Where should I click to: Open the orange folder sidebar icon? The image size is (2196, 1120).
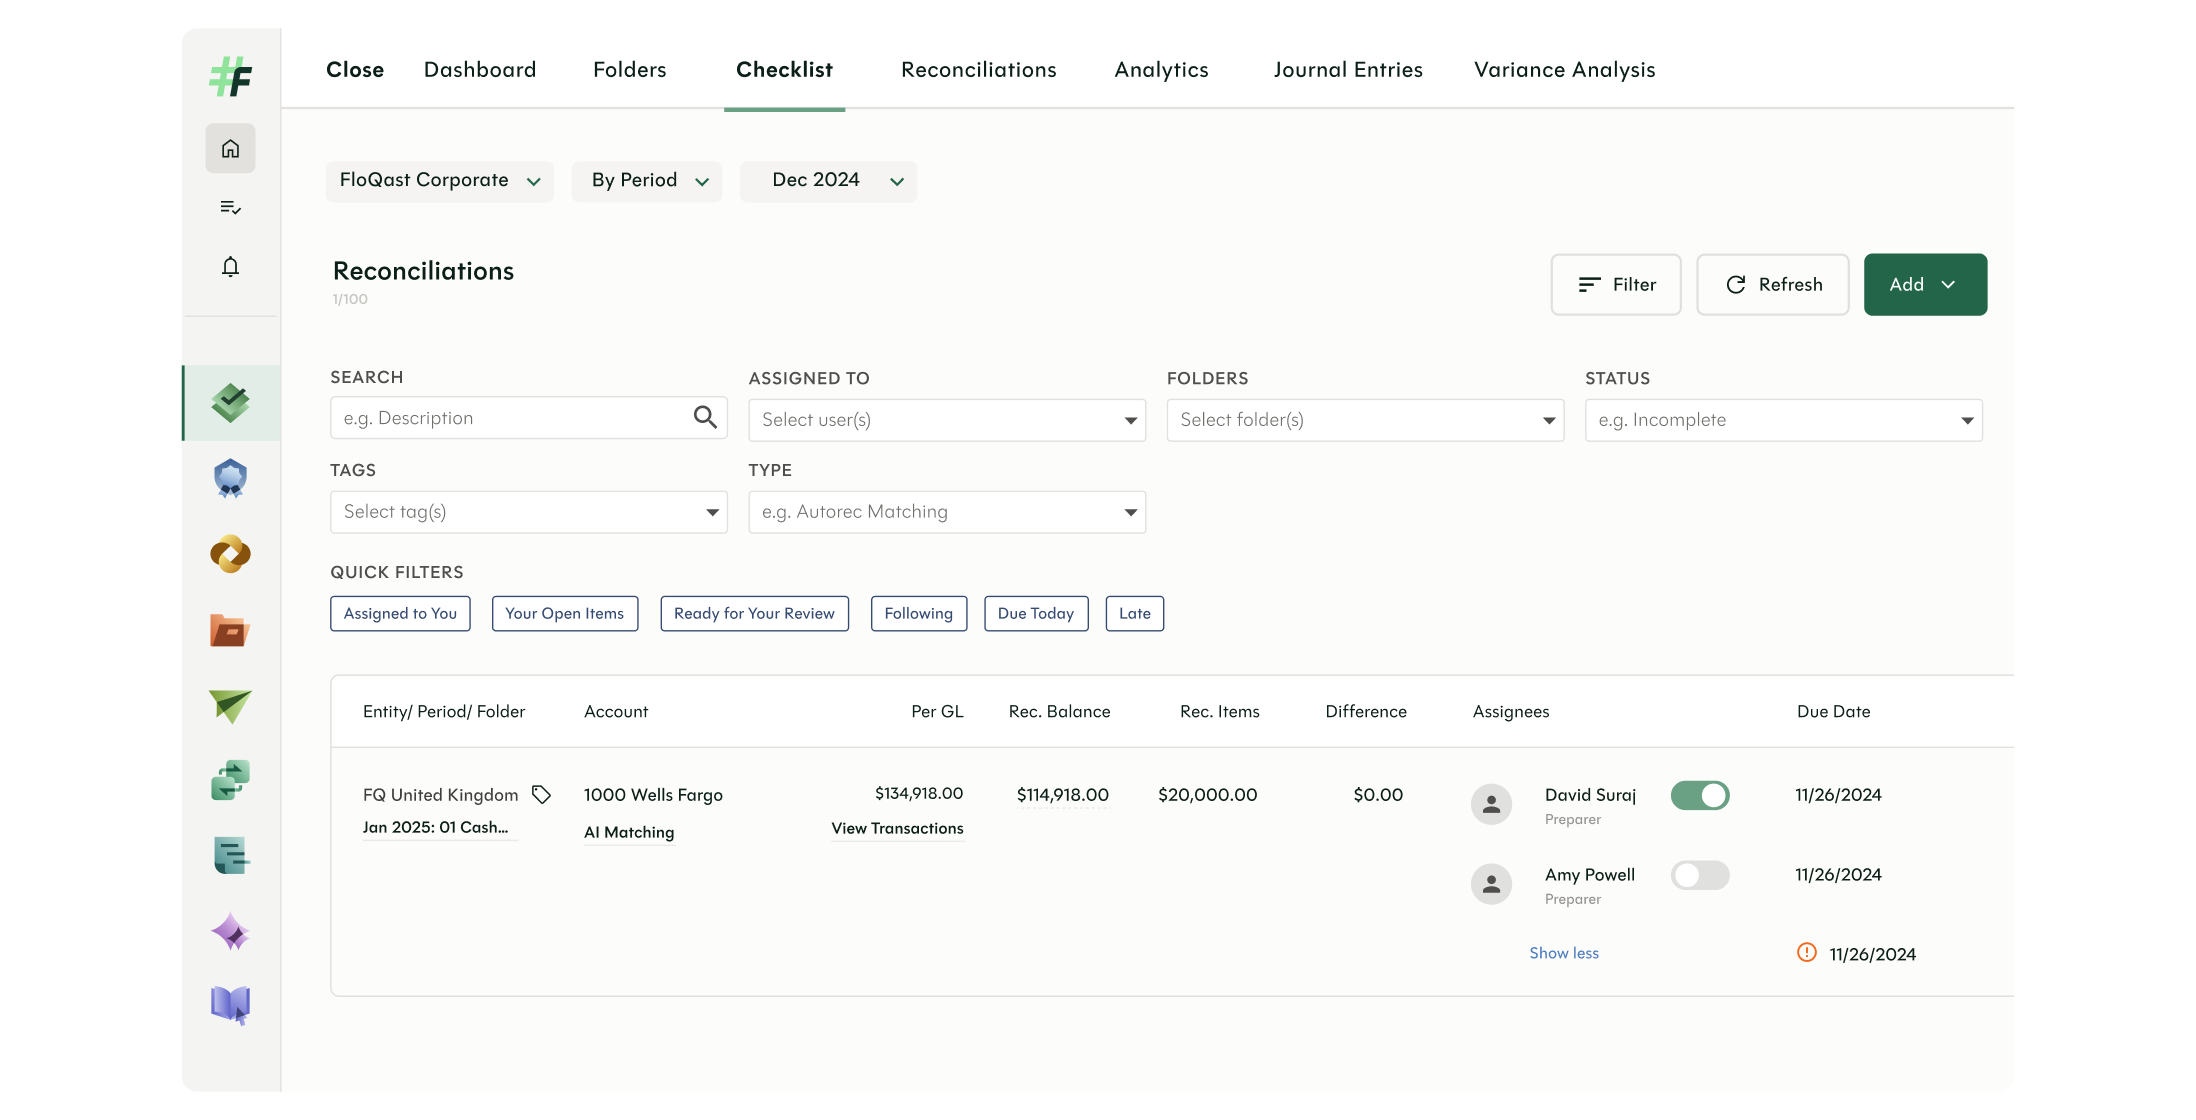point(231,630)
